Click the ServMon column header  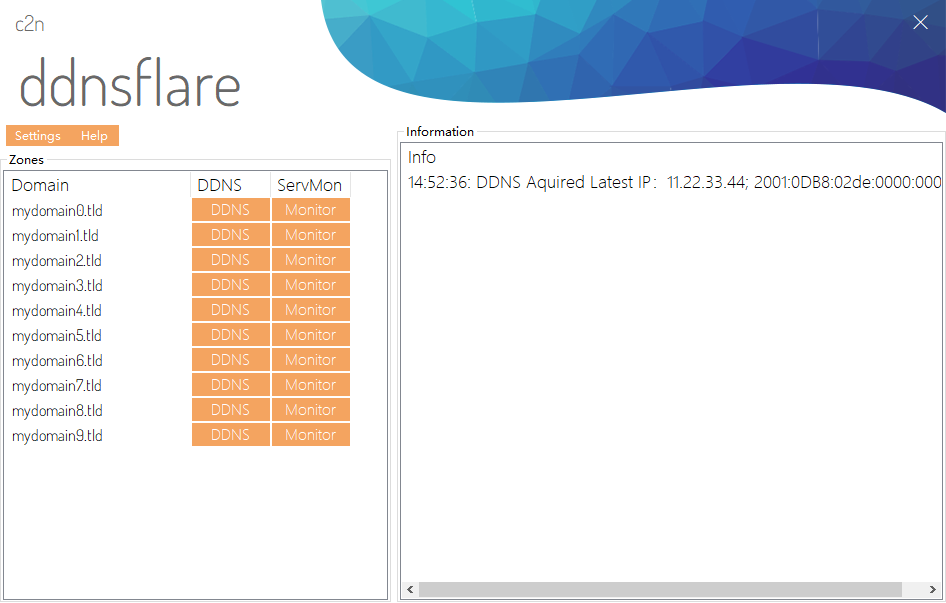pyautogui.click(x=310, y=185)
